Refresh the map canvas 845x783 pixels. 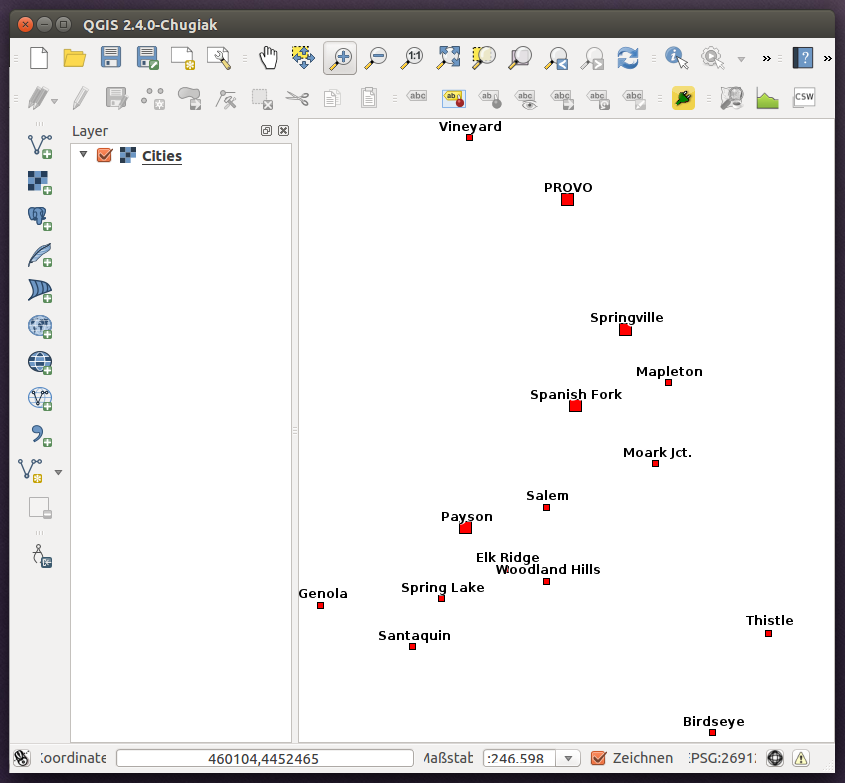click(628, 59)
